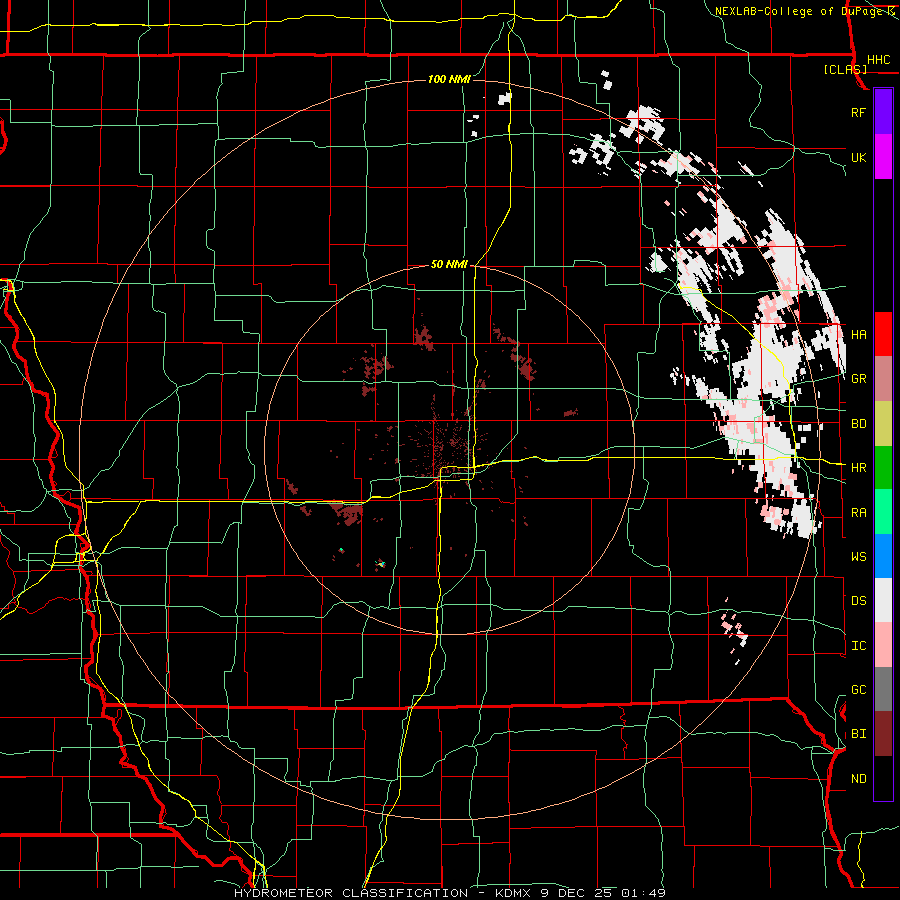Click the BD legend label
Screen dimensions: 900x900
click(858, 424)
